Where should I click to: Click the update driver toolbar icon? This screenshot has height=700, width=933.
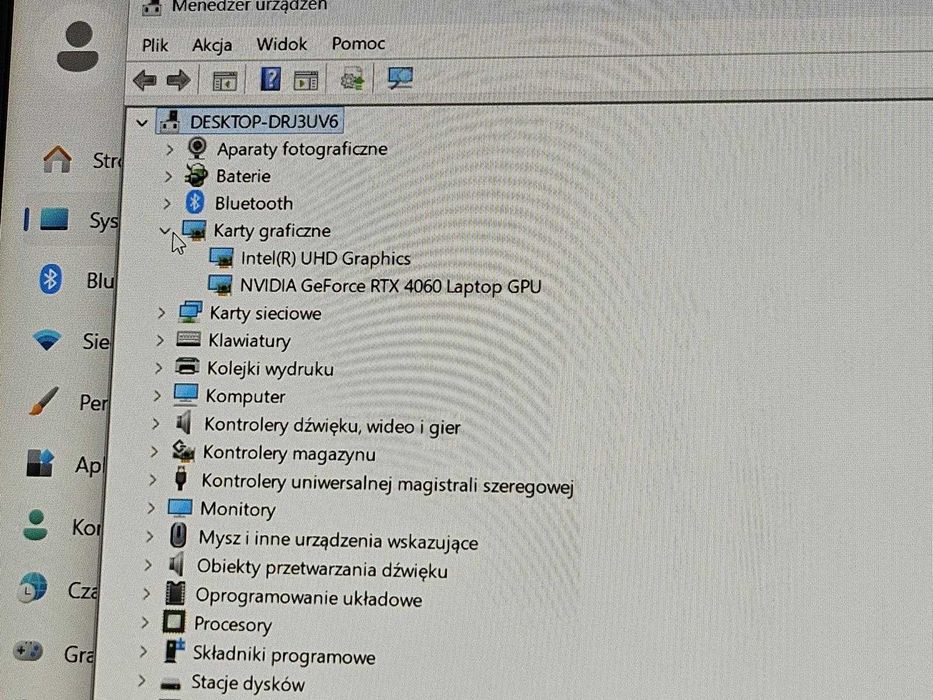coord(352,79)
